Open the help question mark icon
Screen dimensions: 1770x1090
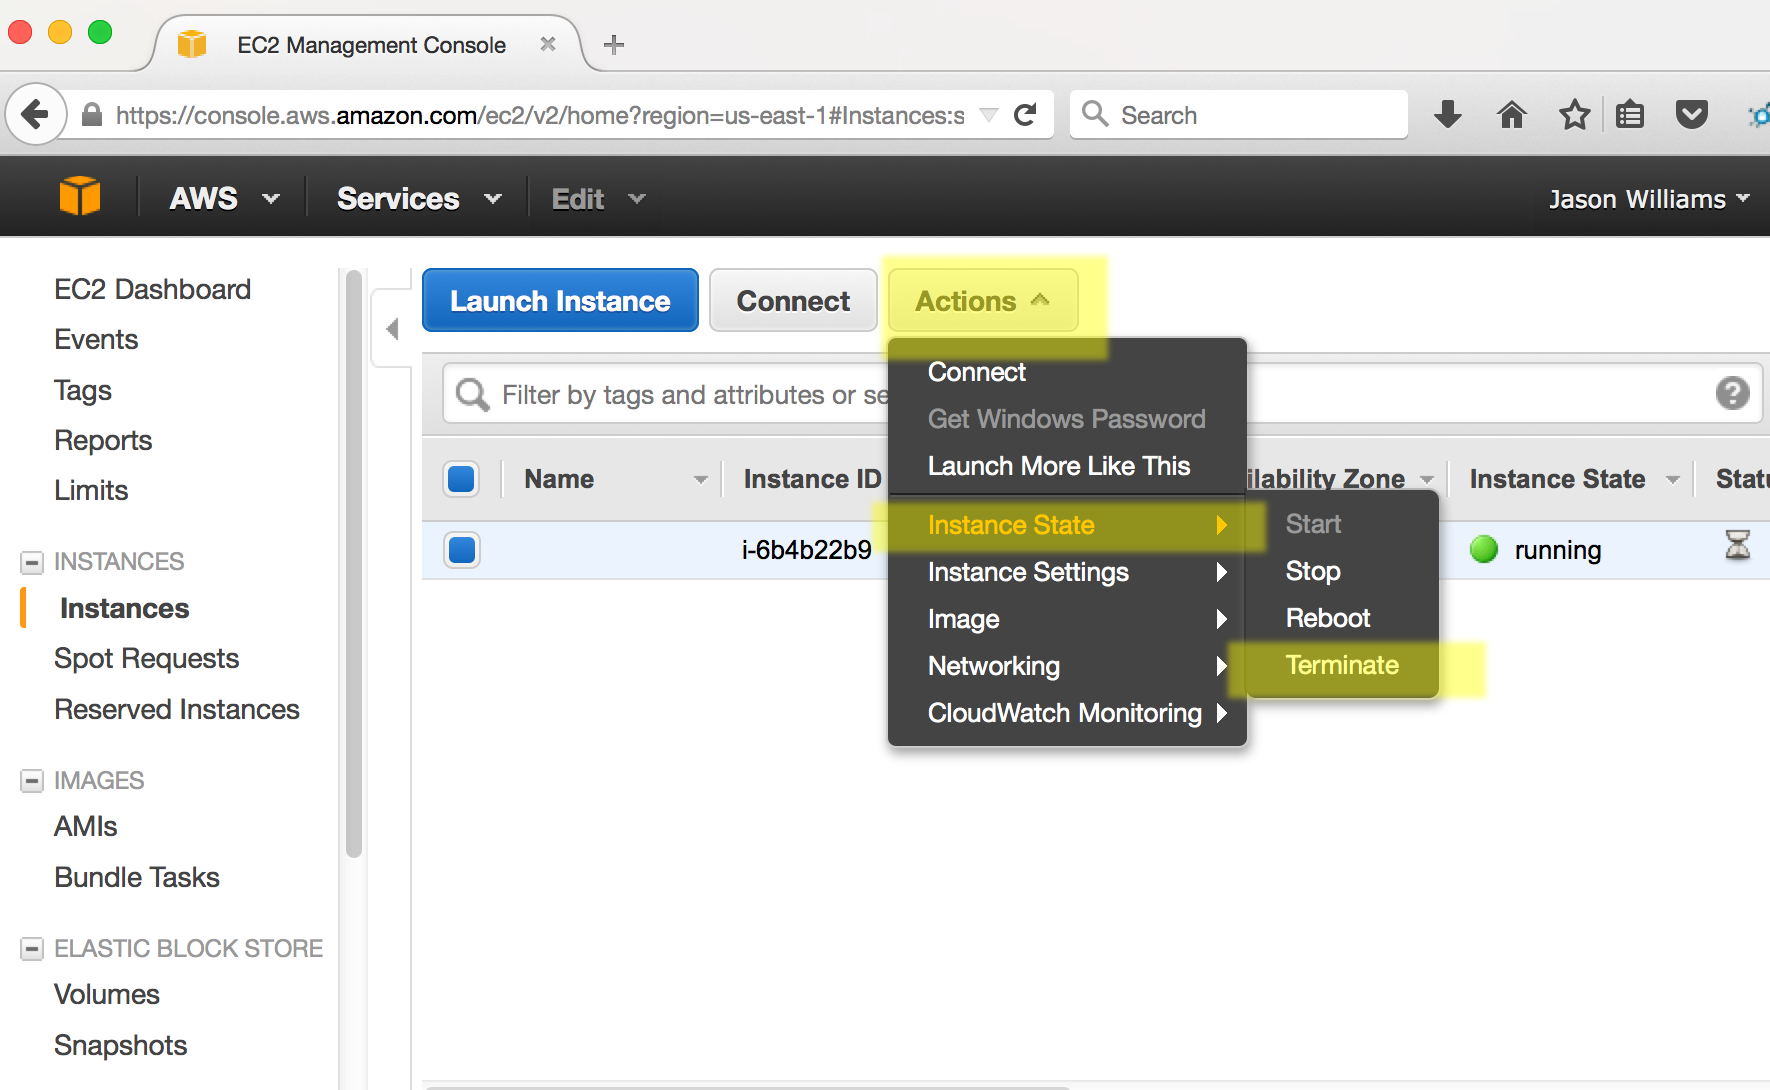1732,393
